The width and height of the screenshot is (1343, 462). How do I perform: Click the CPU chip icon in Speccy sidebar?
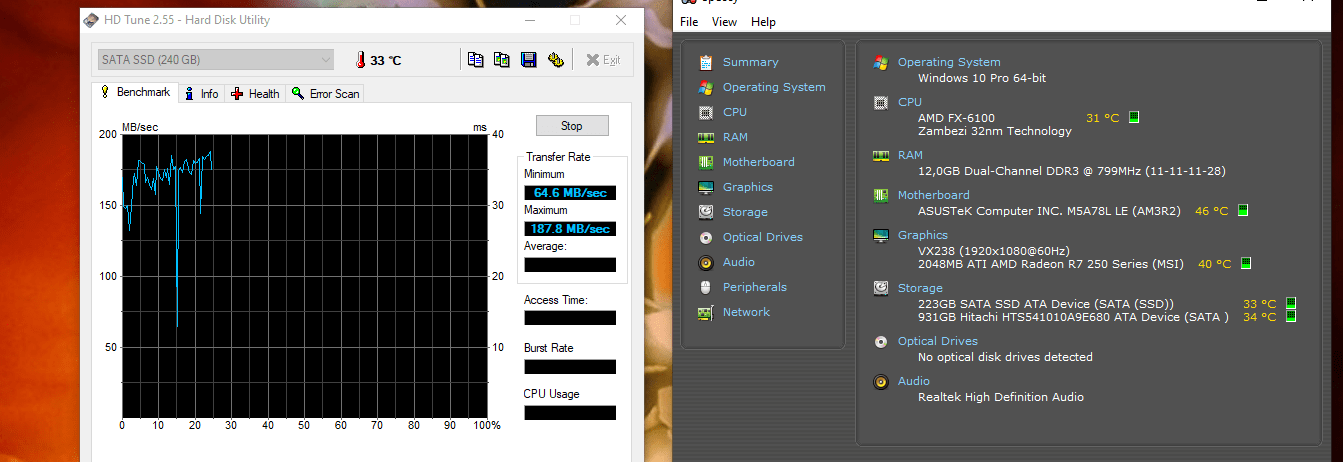(706, 112)
